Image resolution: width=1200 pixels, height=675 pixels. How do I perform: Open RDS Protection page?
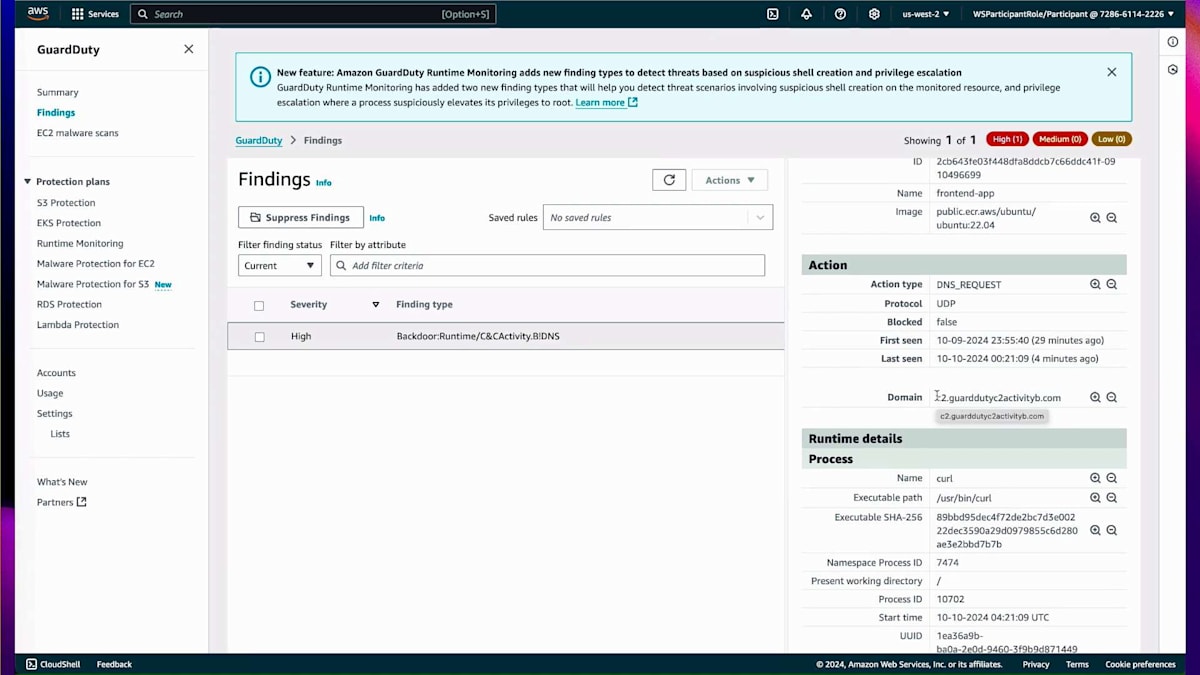(x=69, y=305)
